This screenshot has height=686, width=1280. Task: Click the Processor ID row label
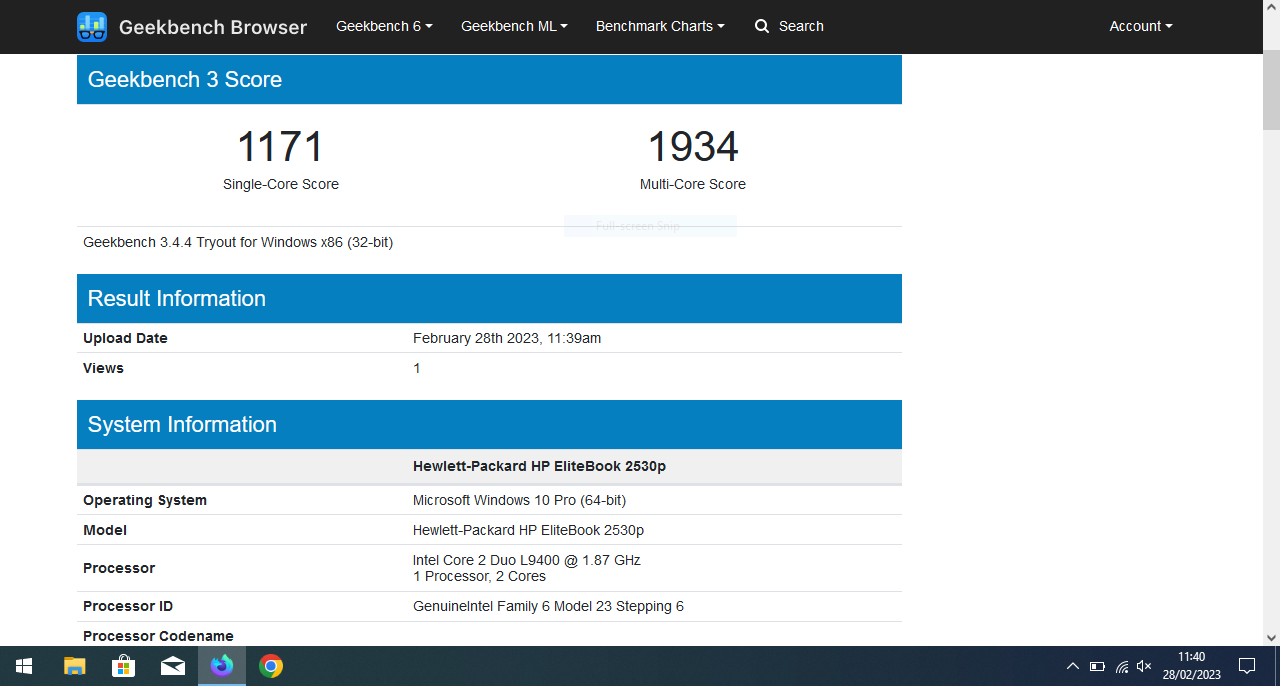coord(128,606)
